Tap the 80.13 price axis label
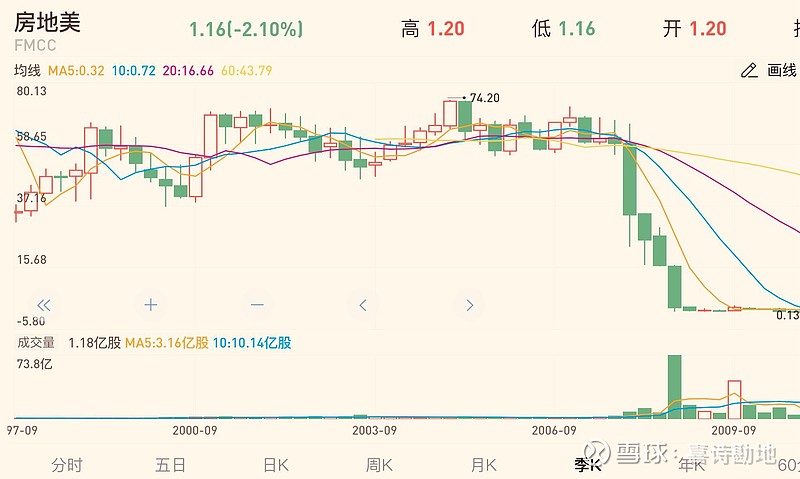Image resolution: width=800 pixels, height=479 pixels. pos(32,91)
